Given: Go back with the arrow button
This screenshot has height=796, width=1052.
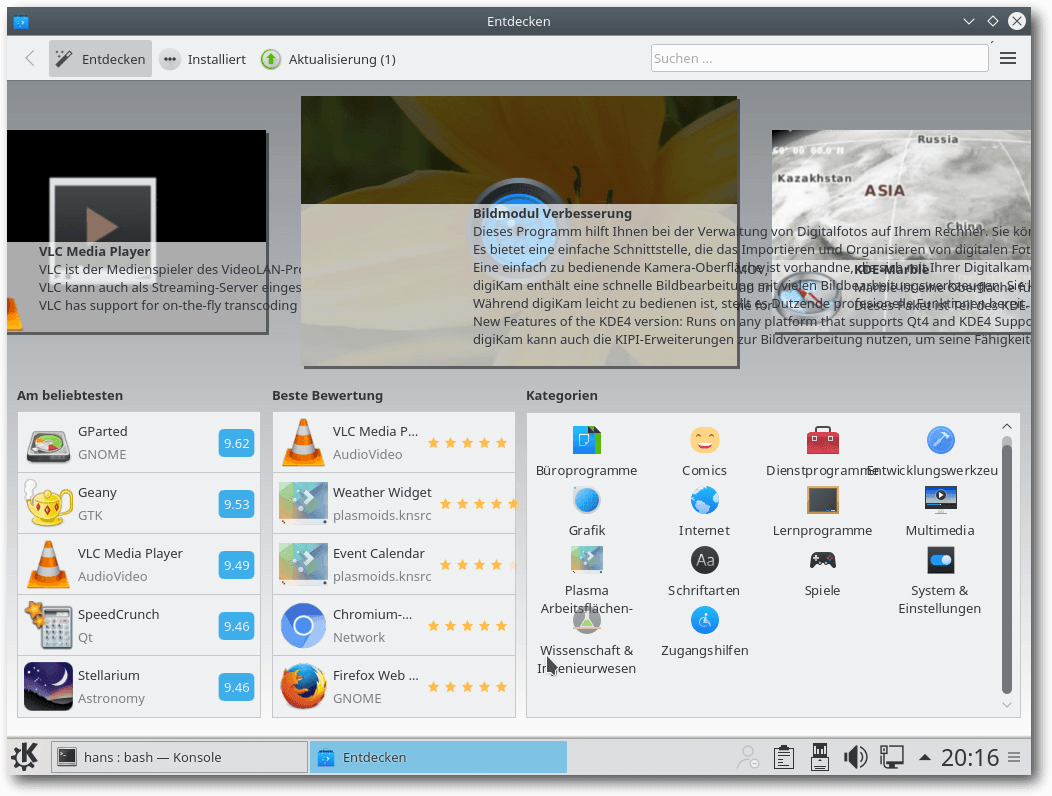Looking at the screenshot, I should 30,58.
